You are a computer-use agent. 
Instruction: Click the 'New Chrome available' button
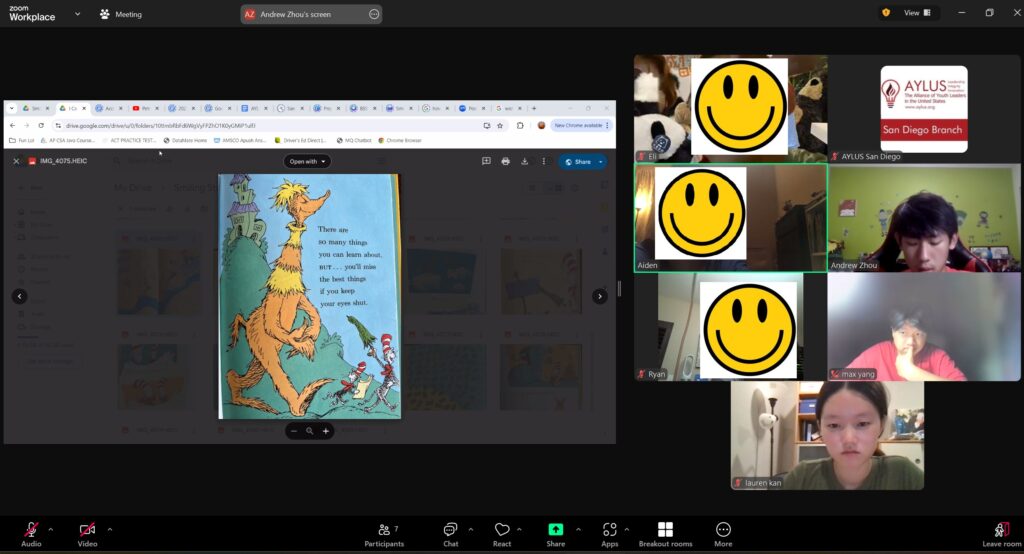point(581,125)
